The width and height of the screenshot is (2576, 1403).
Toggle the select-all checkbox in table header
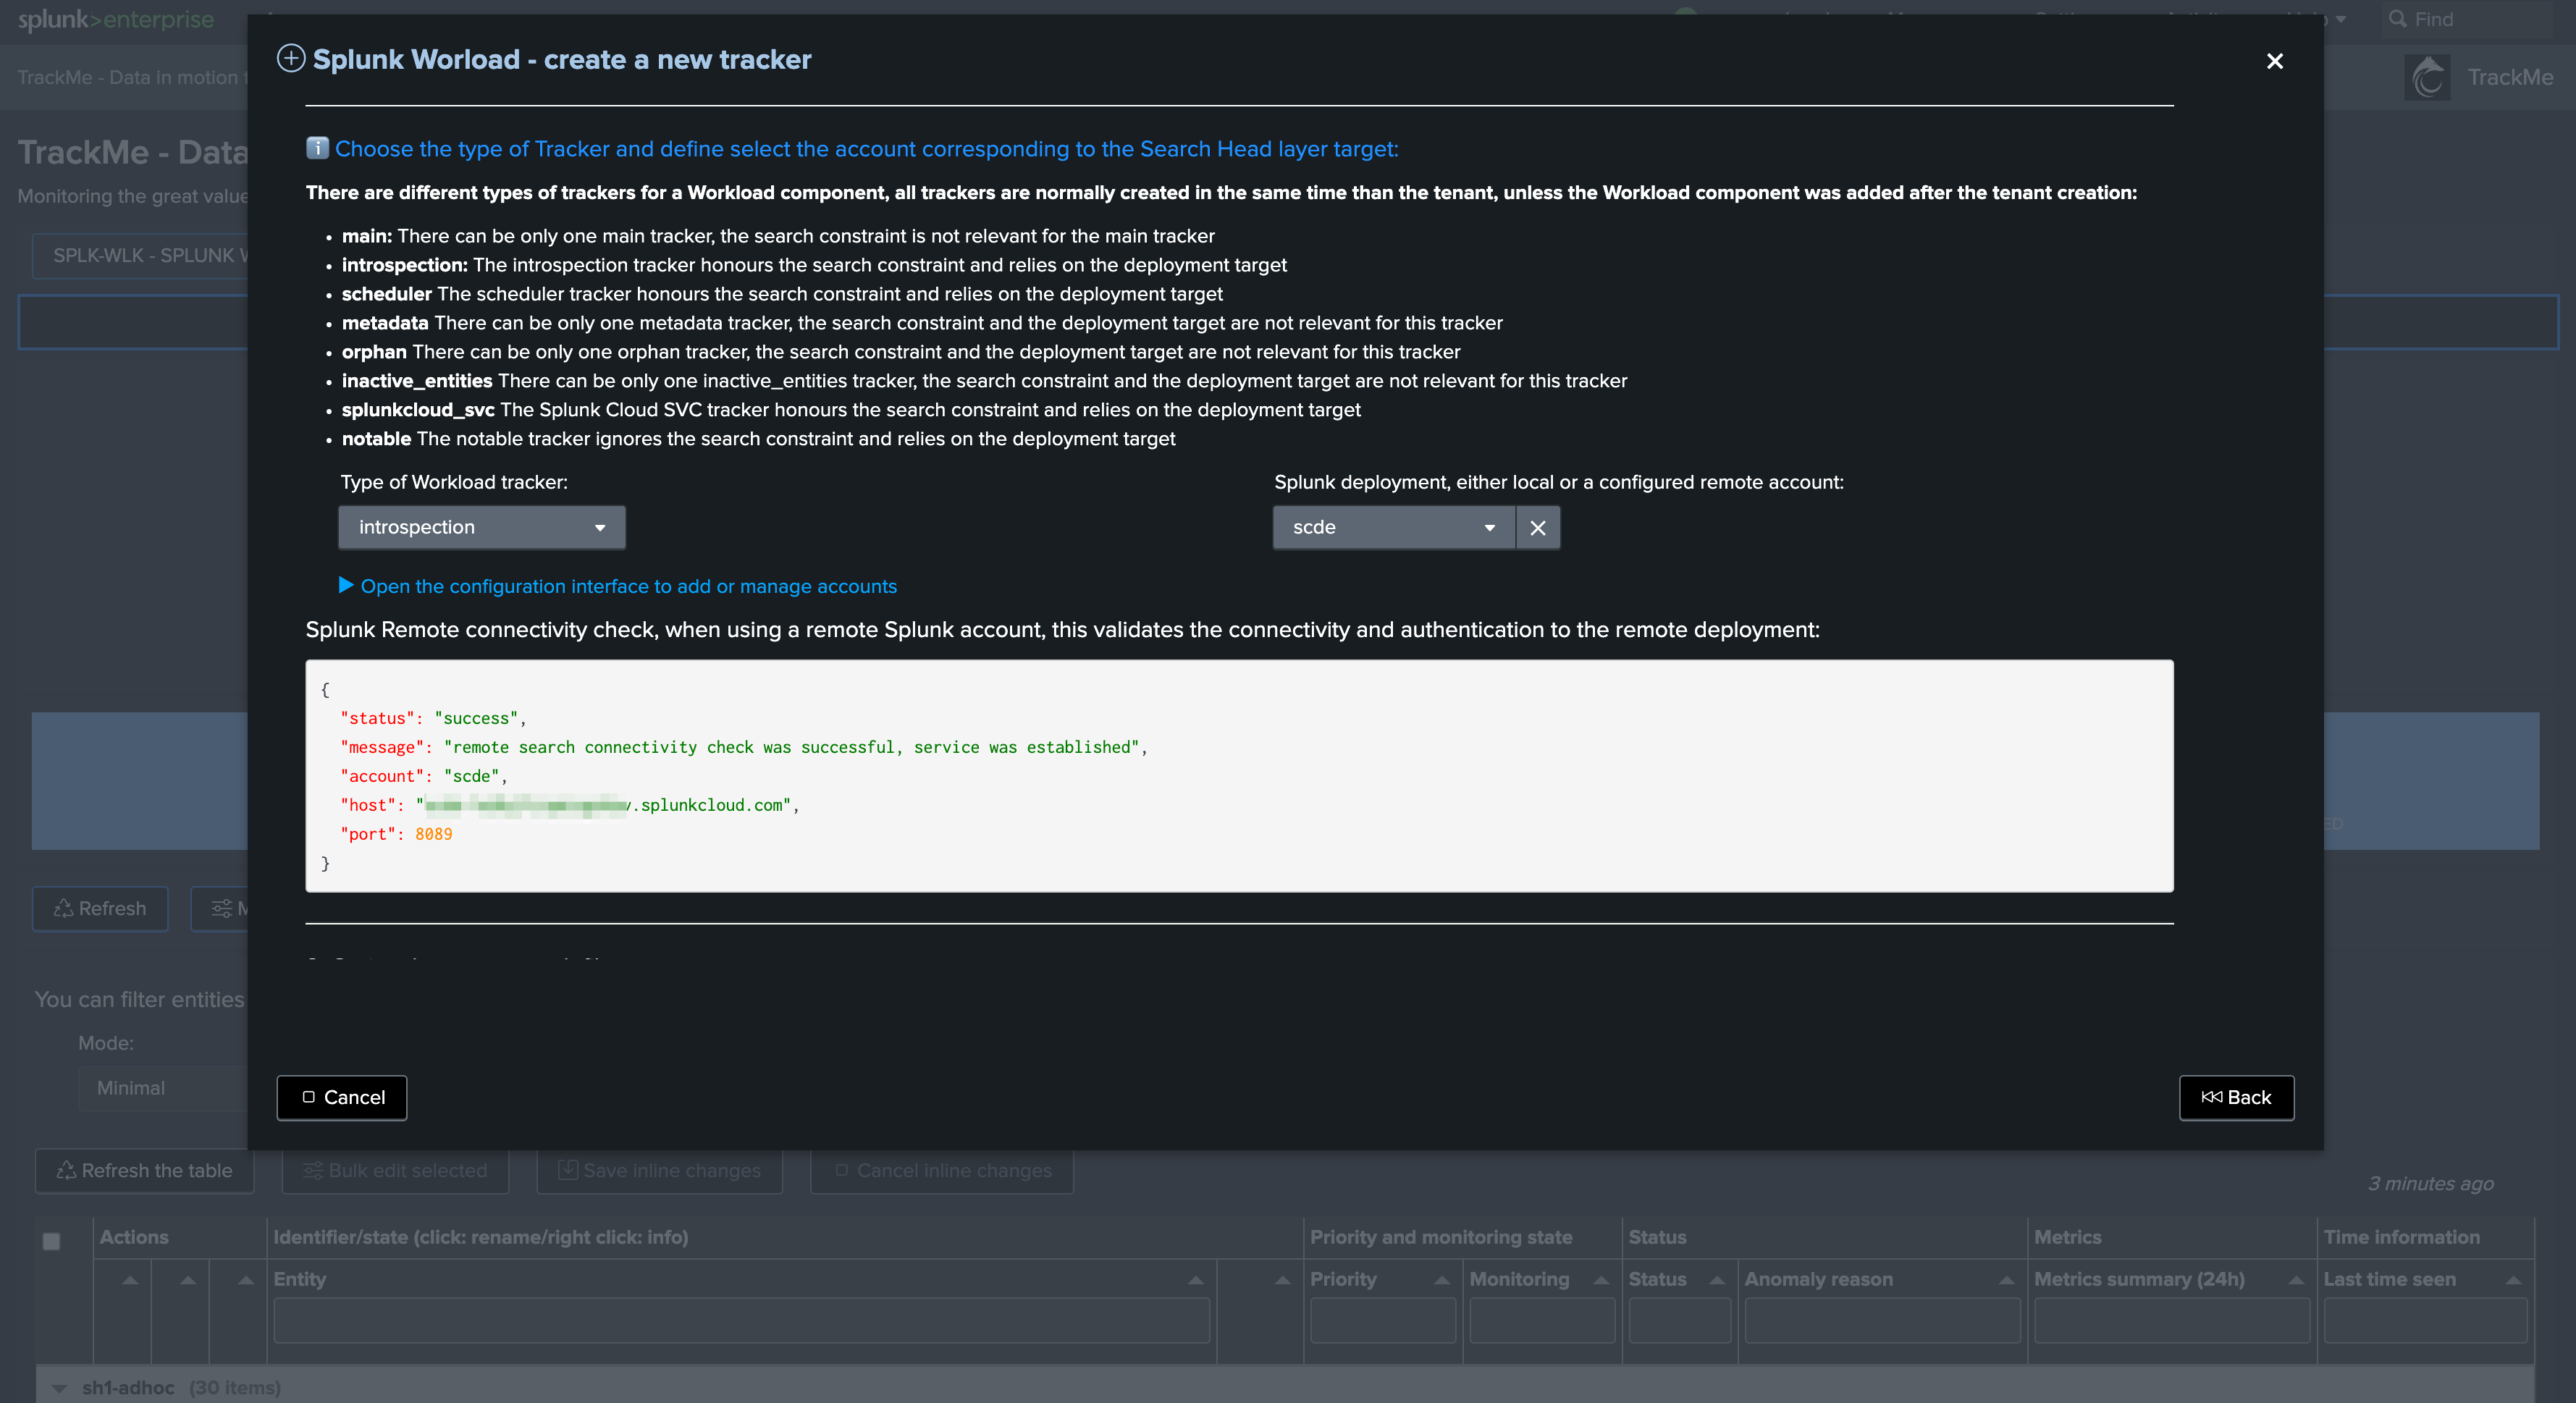52,1241
